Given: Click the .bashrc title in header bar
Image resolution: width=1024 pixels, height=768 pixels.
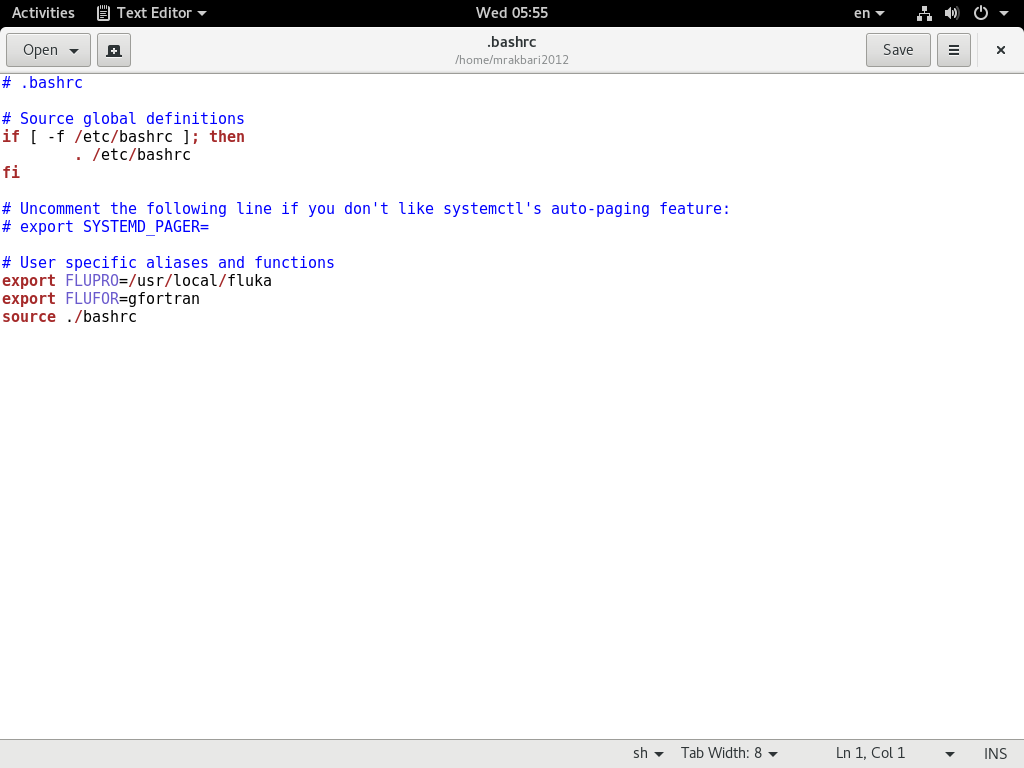Looking at the screenshot, I should click(x=511, y=42).
